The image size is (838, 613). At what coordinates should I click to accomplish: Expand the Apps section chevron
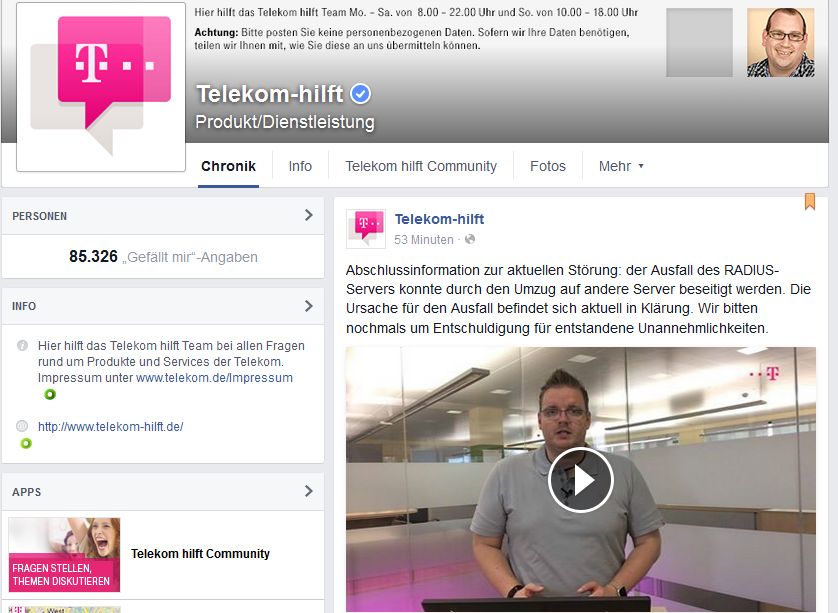click(308, 491)
